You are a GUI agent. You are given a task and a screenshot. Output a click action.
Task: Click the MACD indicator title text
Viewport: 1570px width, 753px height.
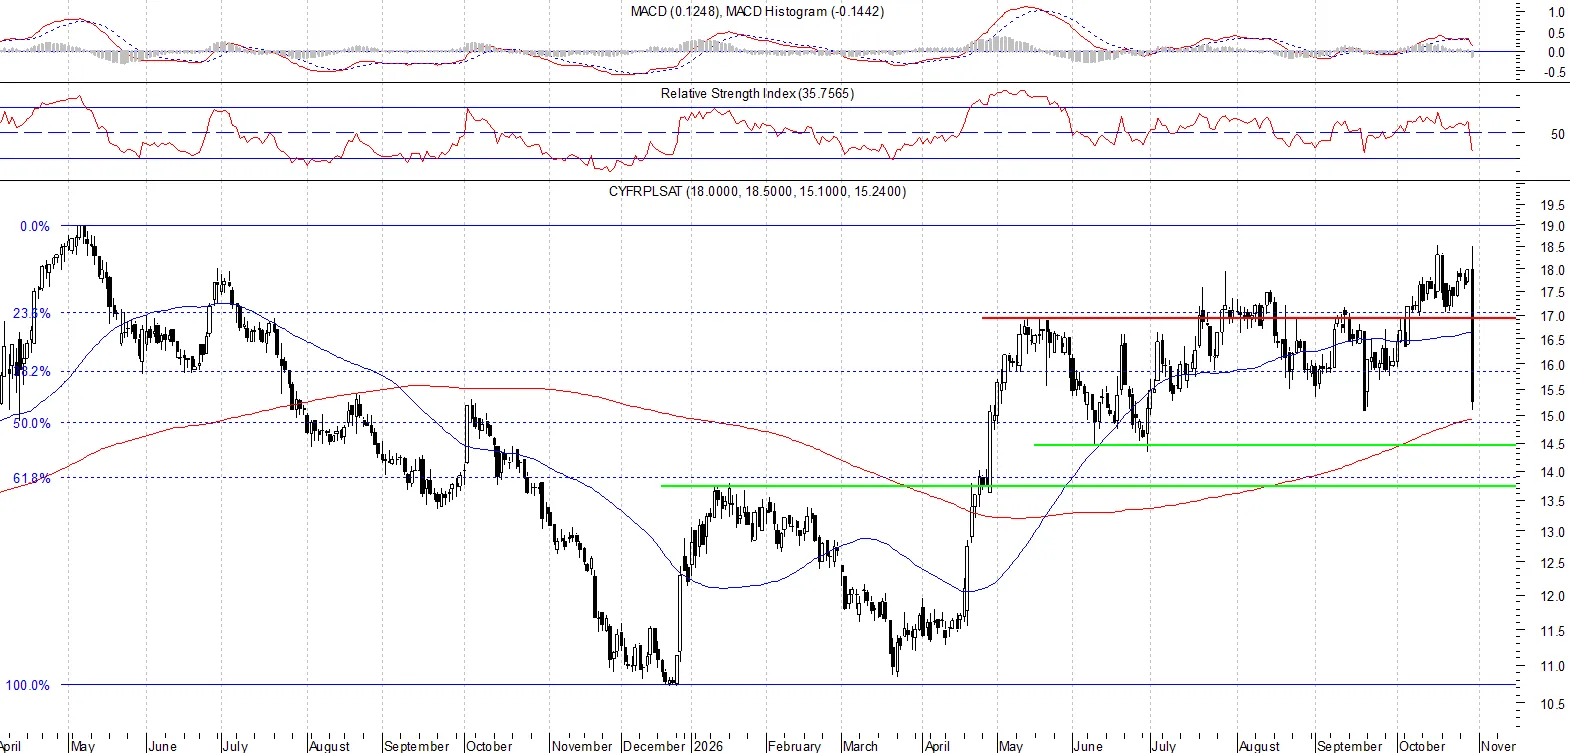click(757, 11)
